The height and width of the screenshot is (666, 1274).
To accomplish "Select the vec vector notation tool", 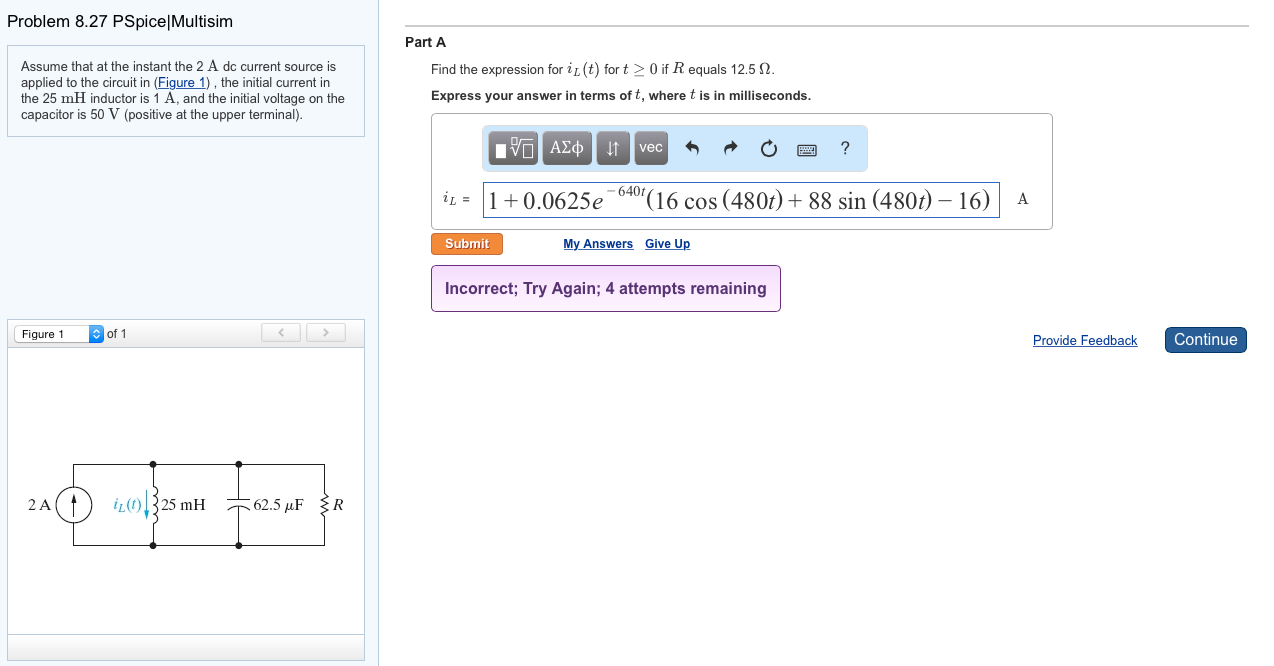I will [651, 148].
